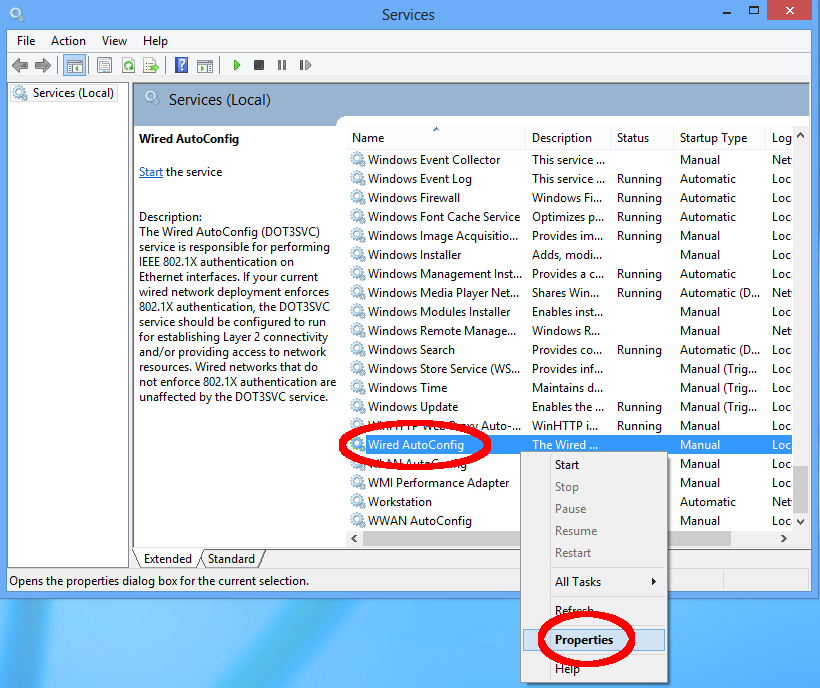Image resolution: width=820 pixels, height=688 pixels.
Task: Open the File menu
Action: (26, 41)
